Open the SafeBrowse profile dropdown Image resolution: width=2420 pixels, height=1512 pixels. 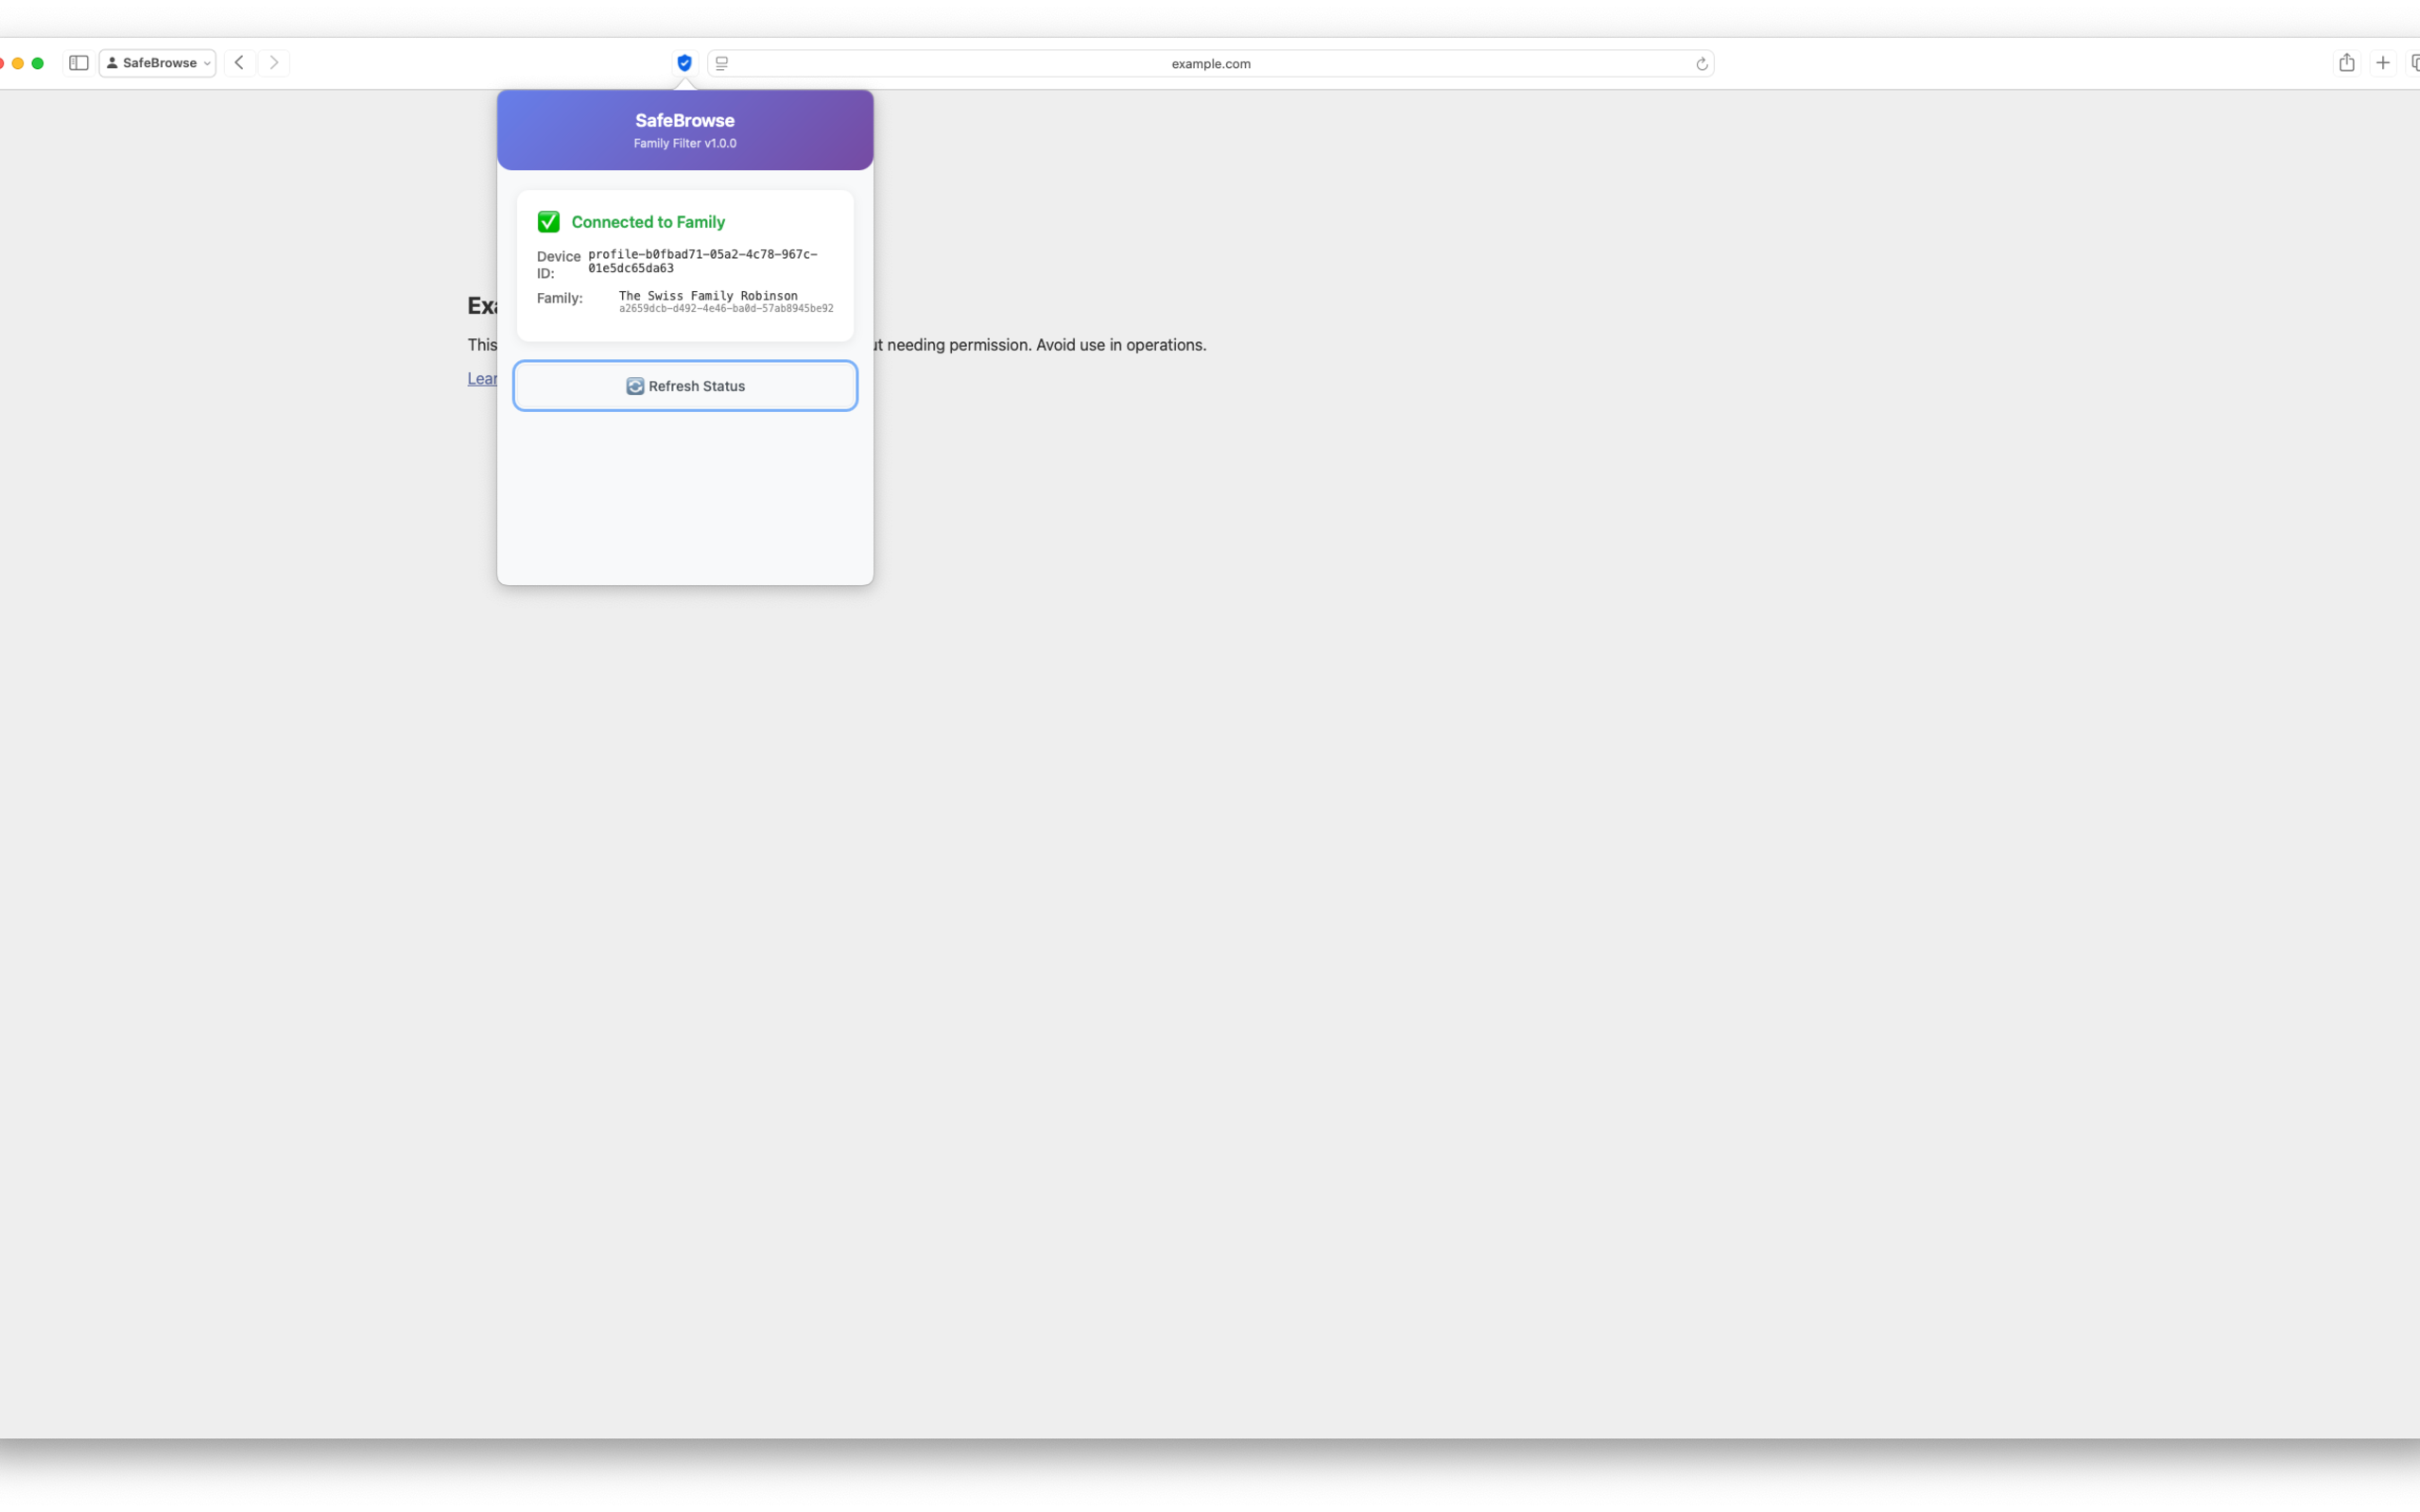[158, 63]
